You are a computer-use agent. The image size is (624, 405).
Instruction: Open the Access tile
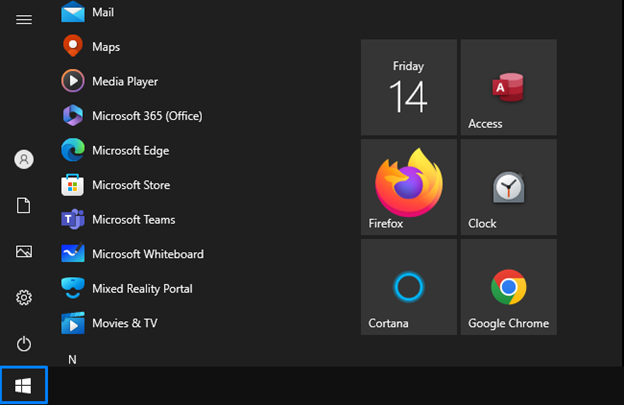click(x=509, y=87)
